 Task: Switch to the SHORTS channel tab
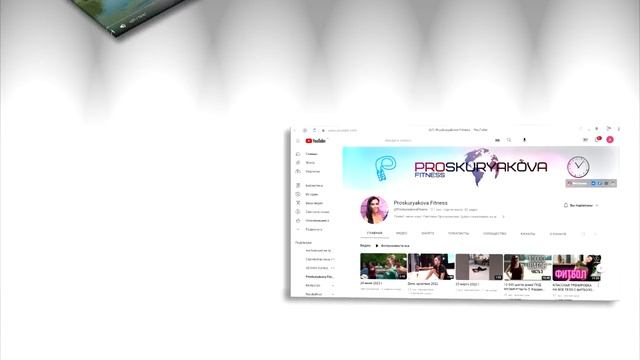428,233
